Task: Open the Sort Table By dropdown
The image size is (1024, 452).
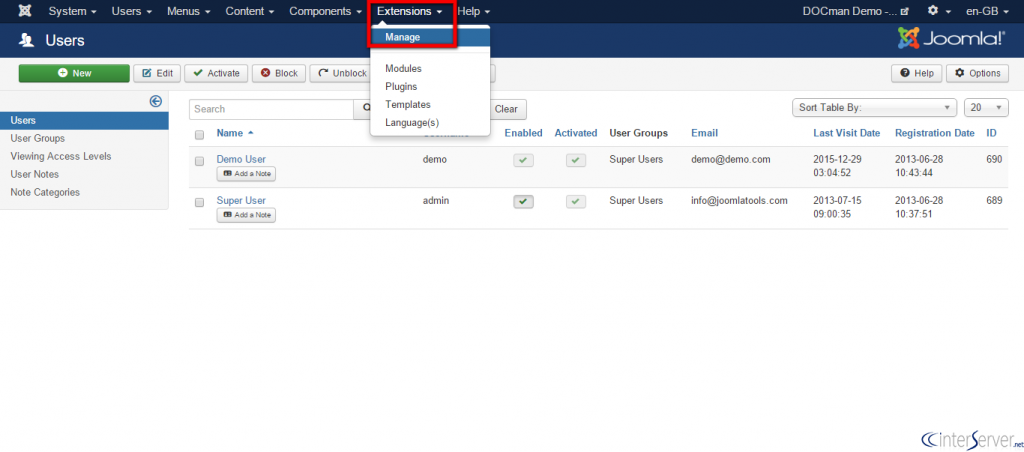Action: tap(874, 108)
